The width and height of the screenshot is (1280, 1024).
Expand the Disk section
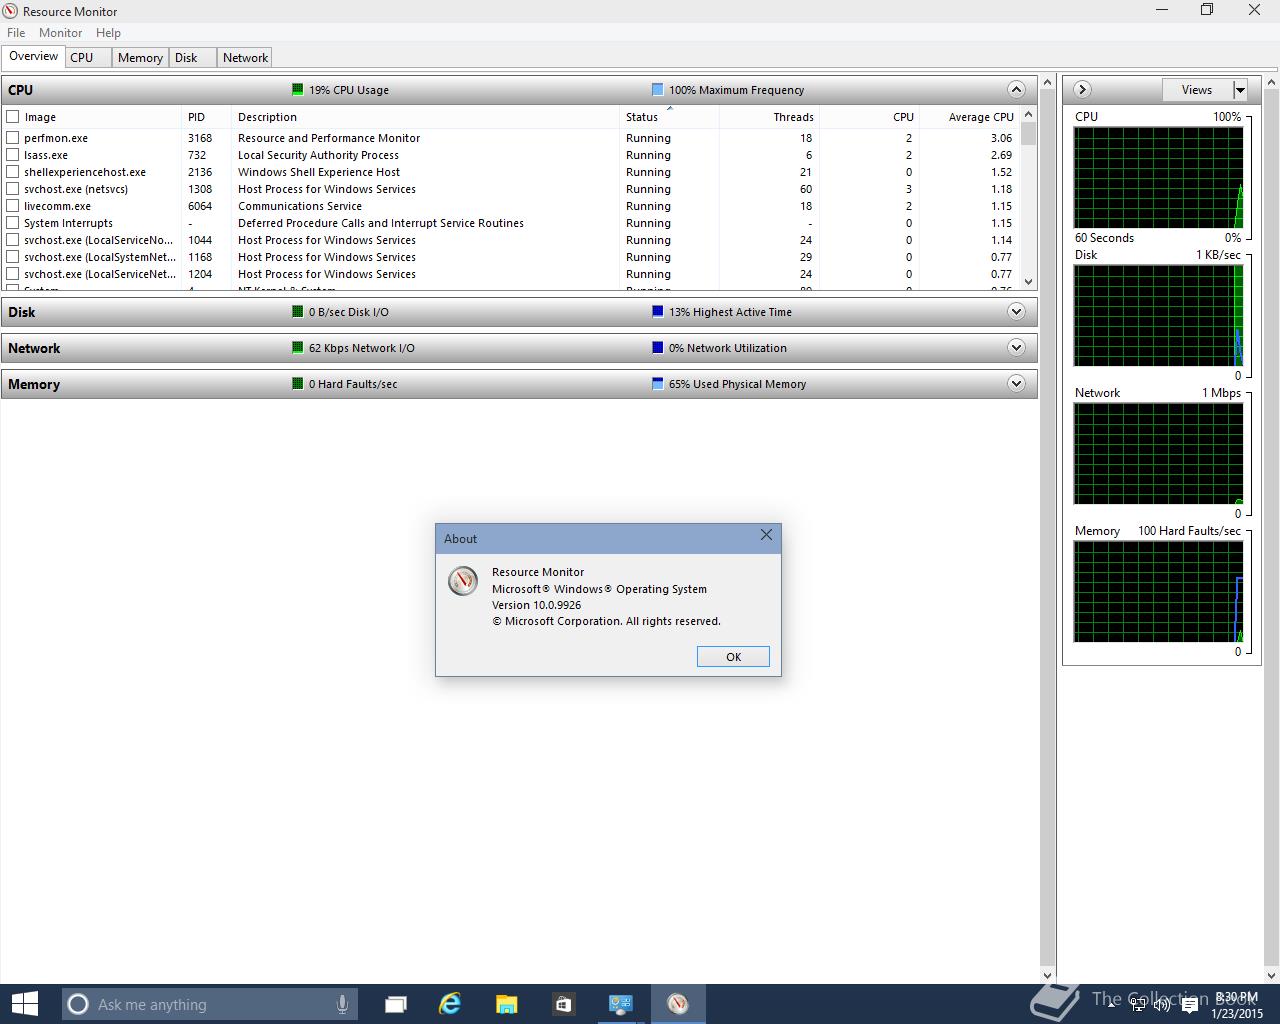click(1016, 311)
